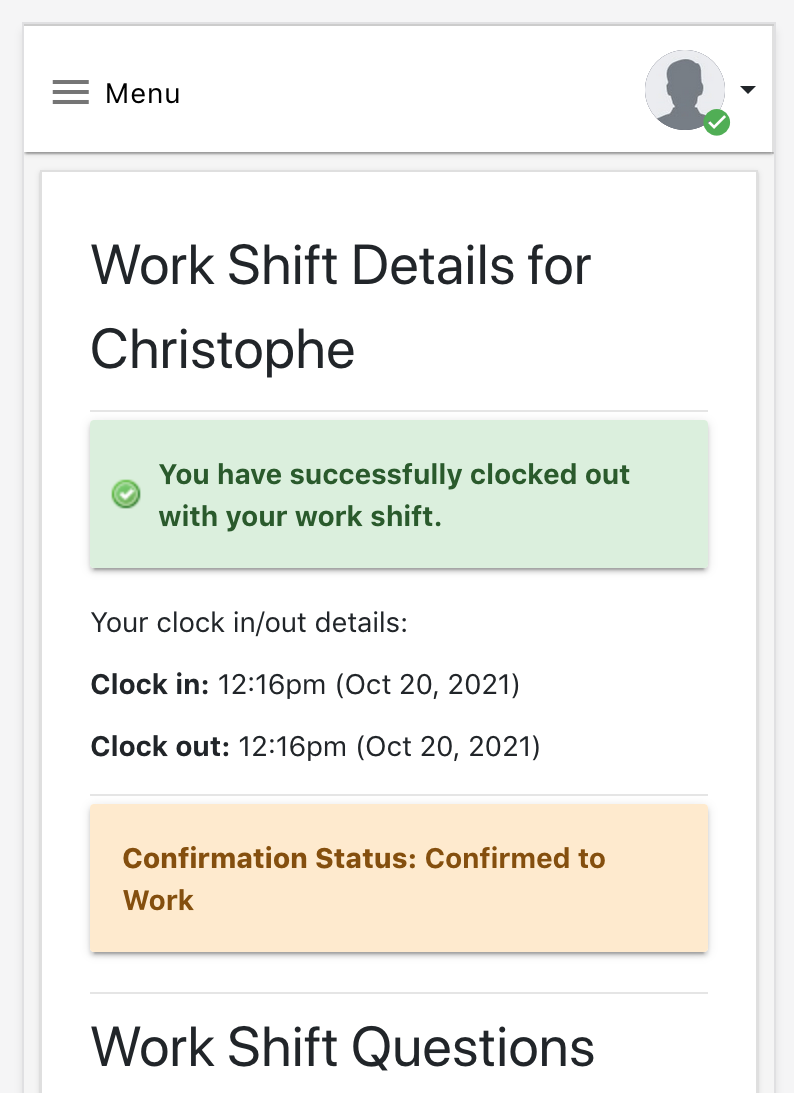
Task: Click the green success check icon in alert
Action: [x=126, y=494]
